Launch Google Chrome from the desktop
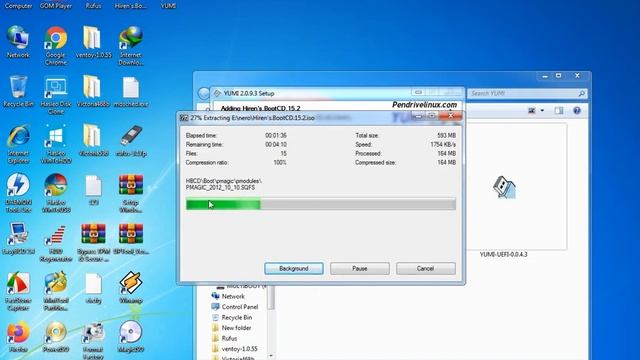Screen dimensions: 640x360 click(56, 45)
